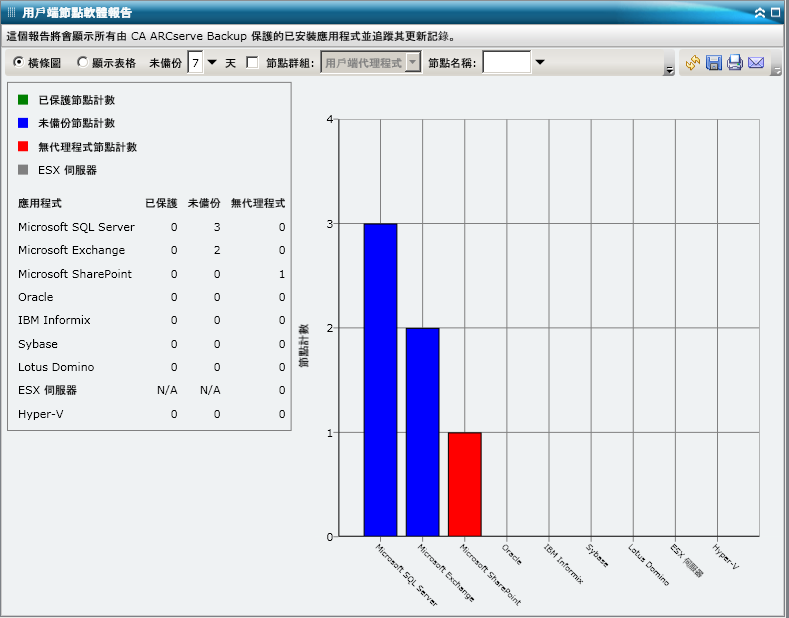Click the 未備份 column header in the table
Screen dimensions: 789x618
point(204,203)
